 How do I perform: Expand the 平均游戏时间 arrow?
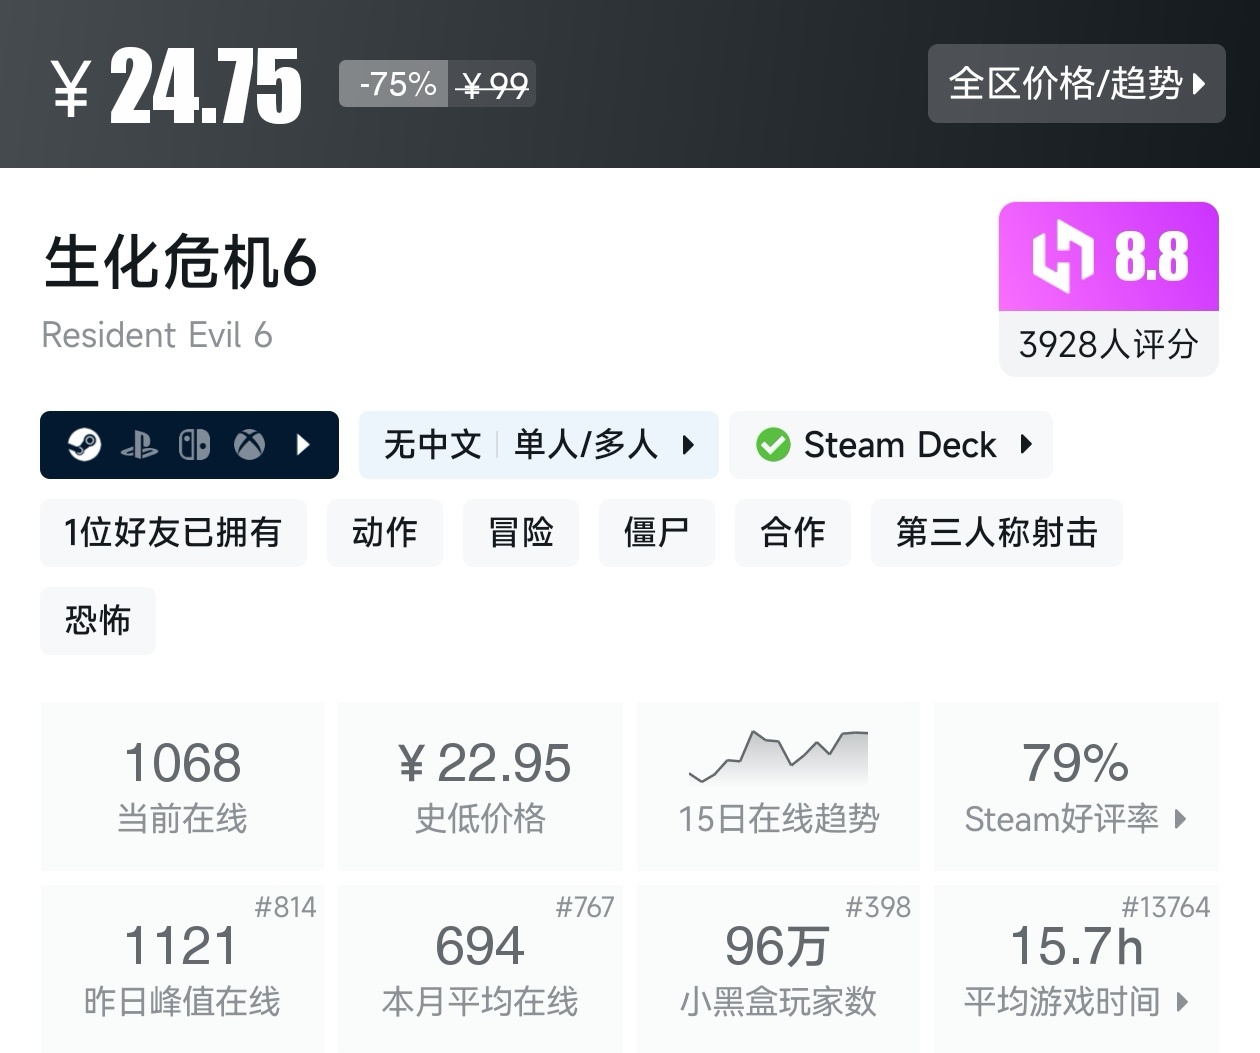1182,1001
